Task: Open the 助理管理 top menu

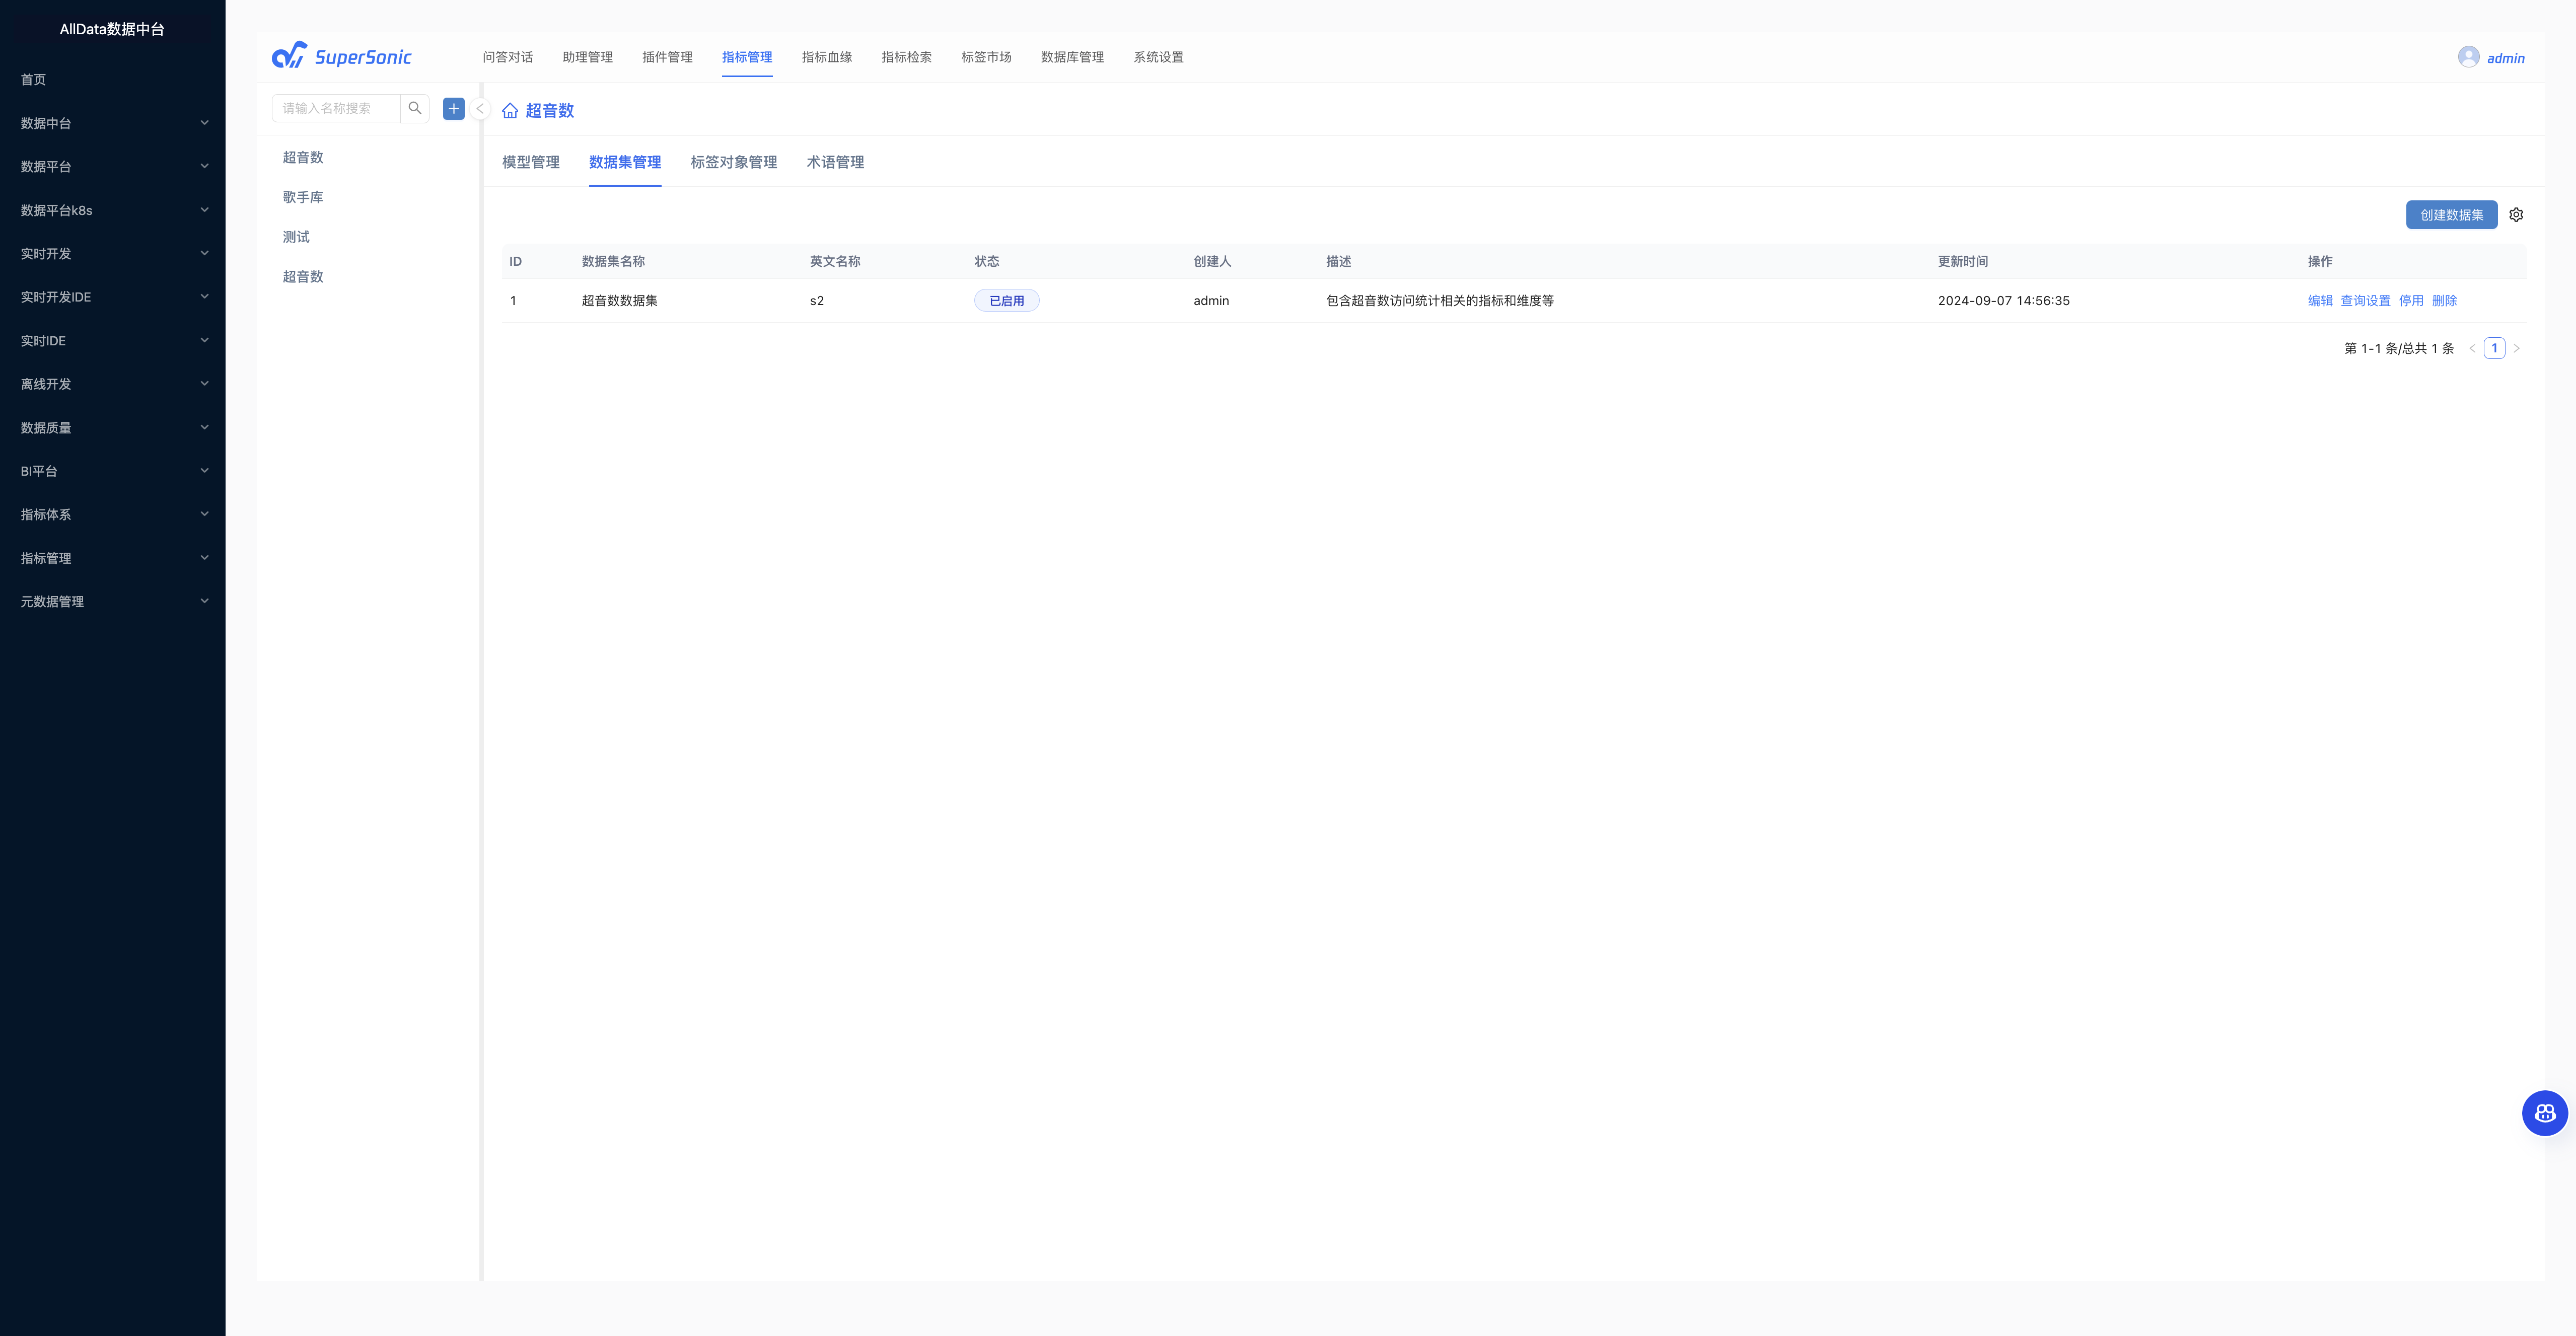Action: pyautogui.click(x=588, y=57)
